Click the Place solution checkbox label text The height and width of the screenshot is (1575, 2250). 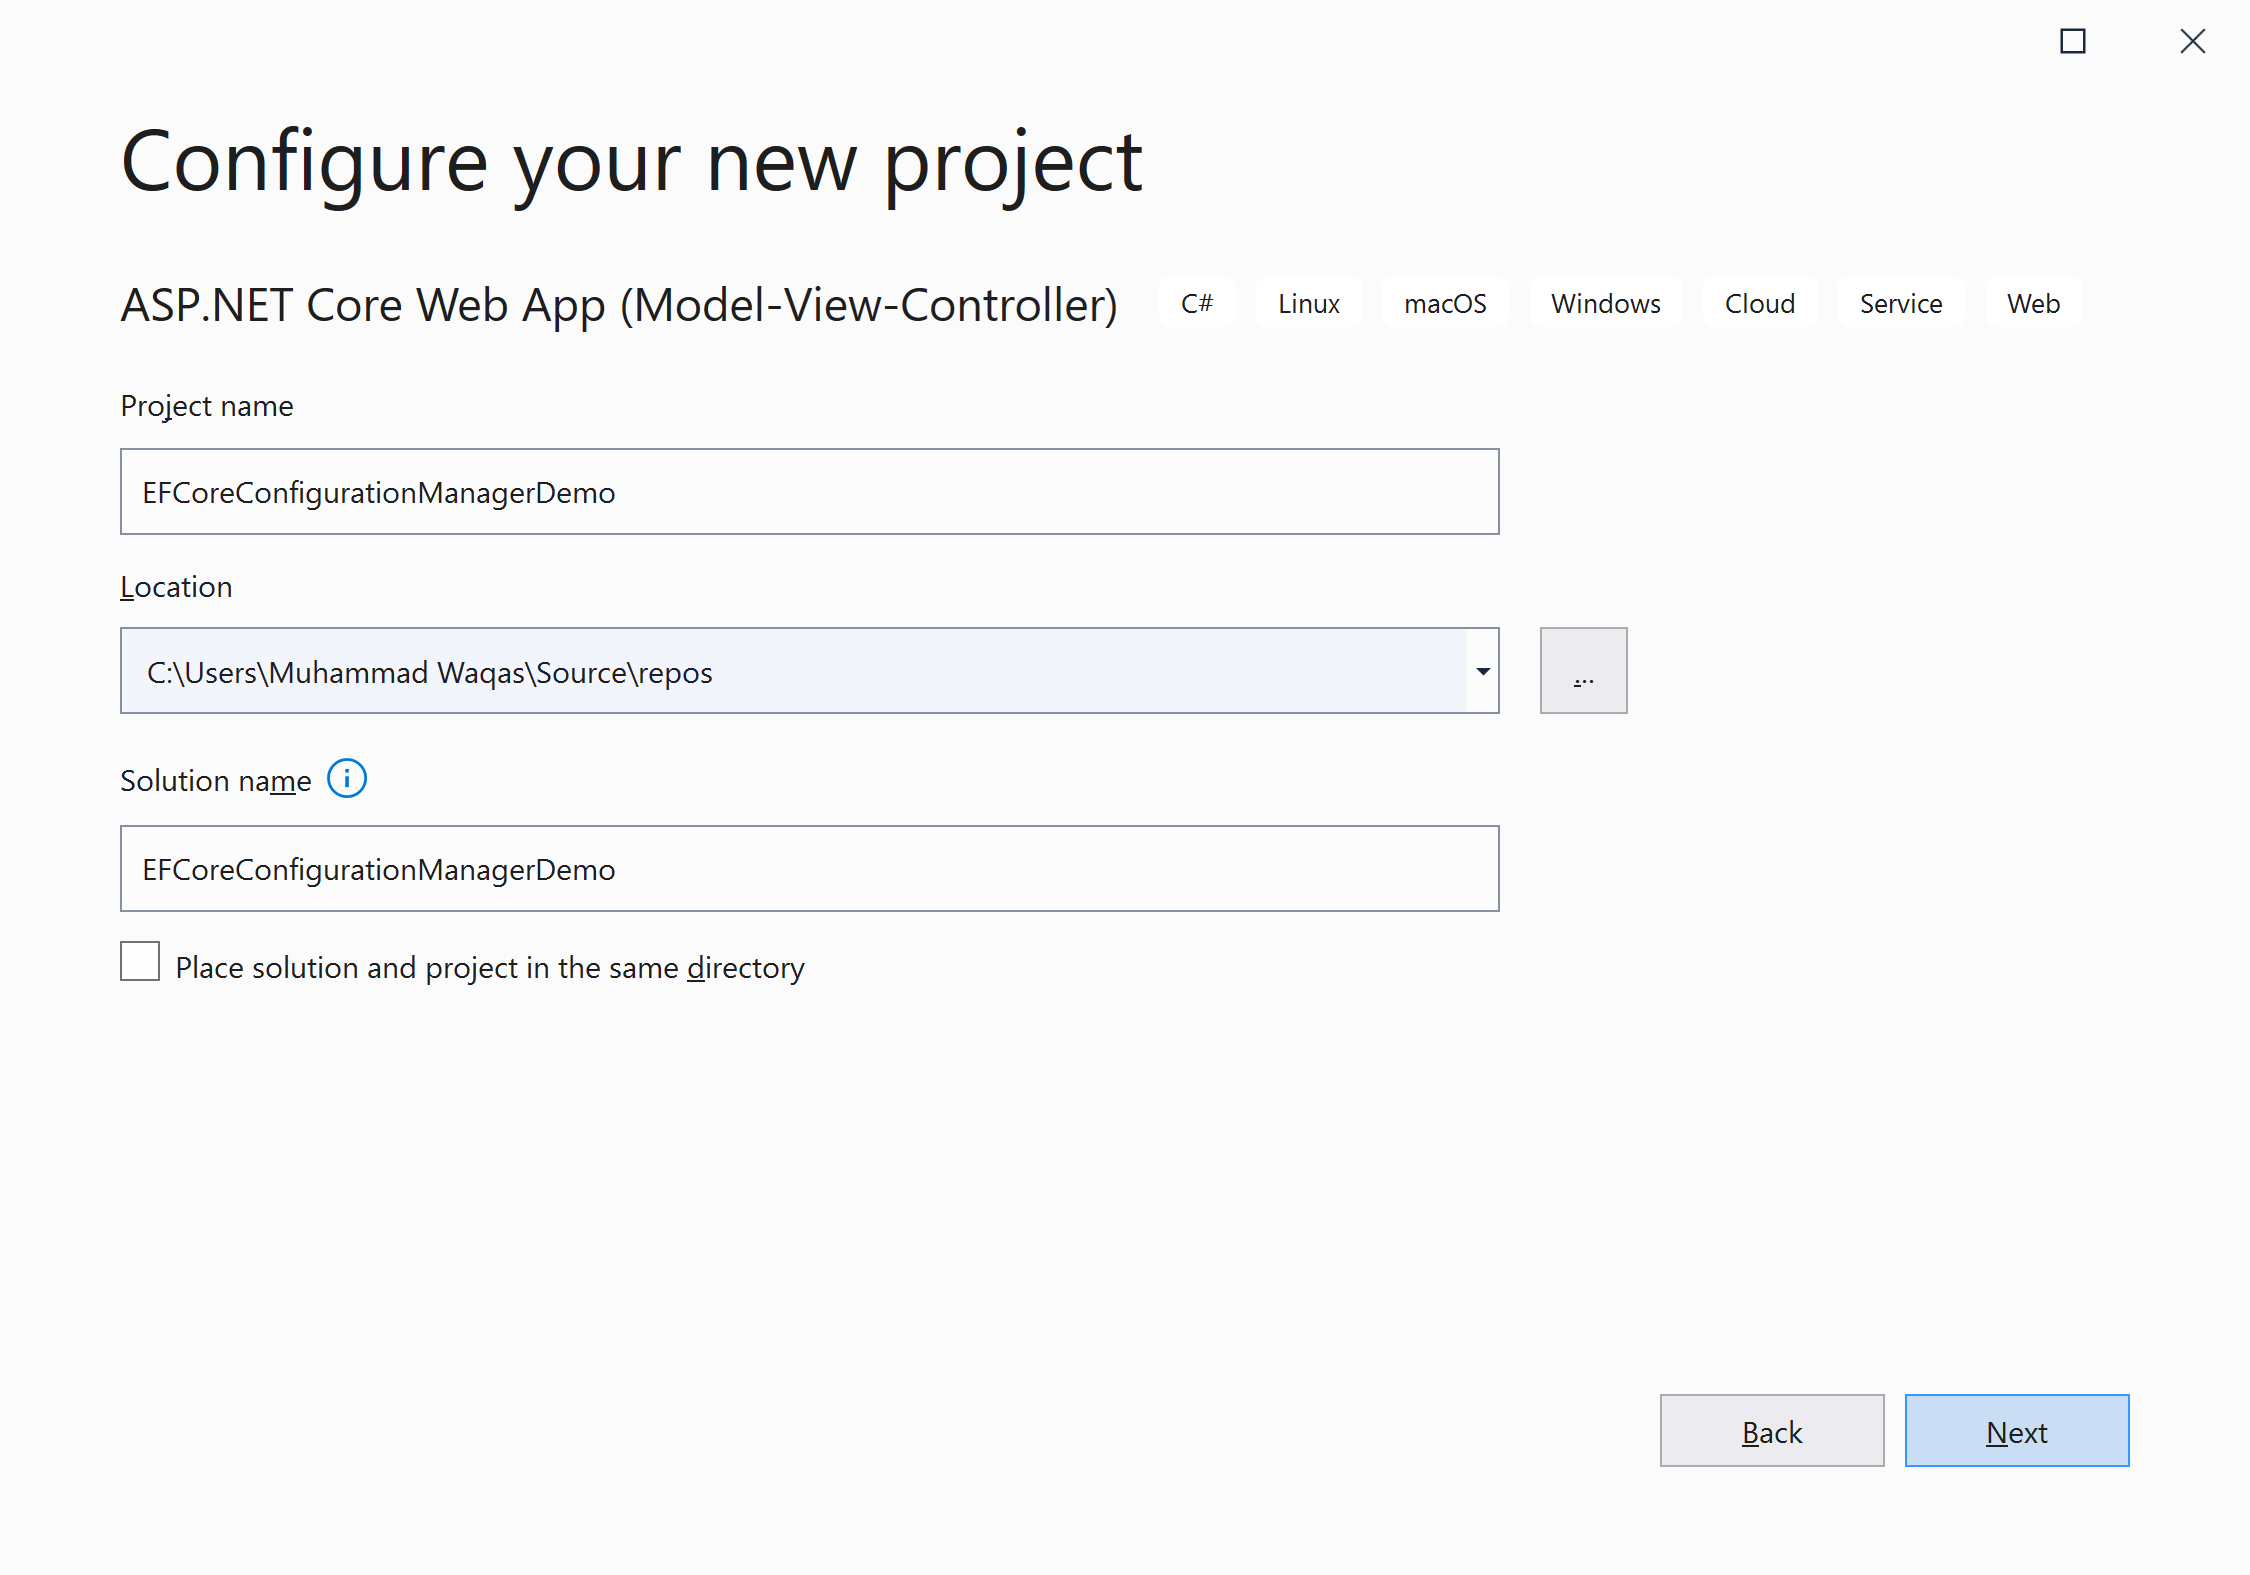pyautogui.click(x=490, y=968)
